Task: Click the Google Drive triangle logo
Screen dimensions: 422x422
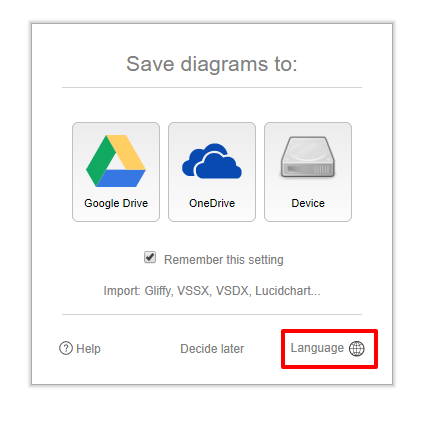Action: point(116,161)
